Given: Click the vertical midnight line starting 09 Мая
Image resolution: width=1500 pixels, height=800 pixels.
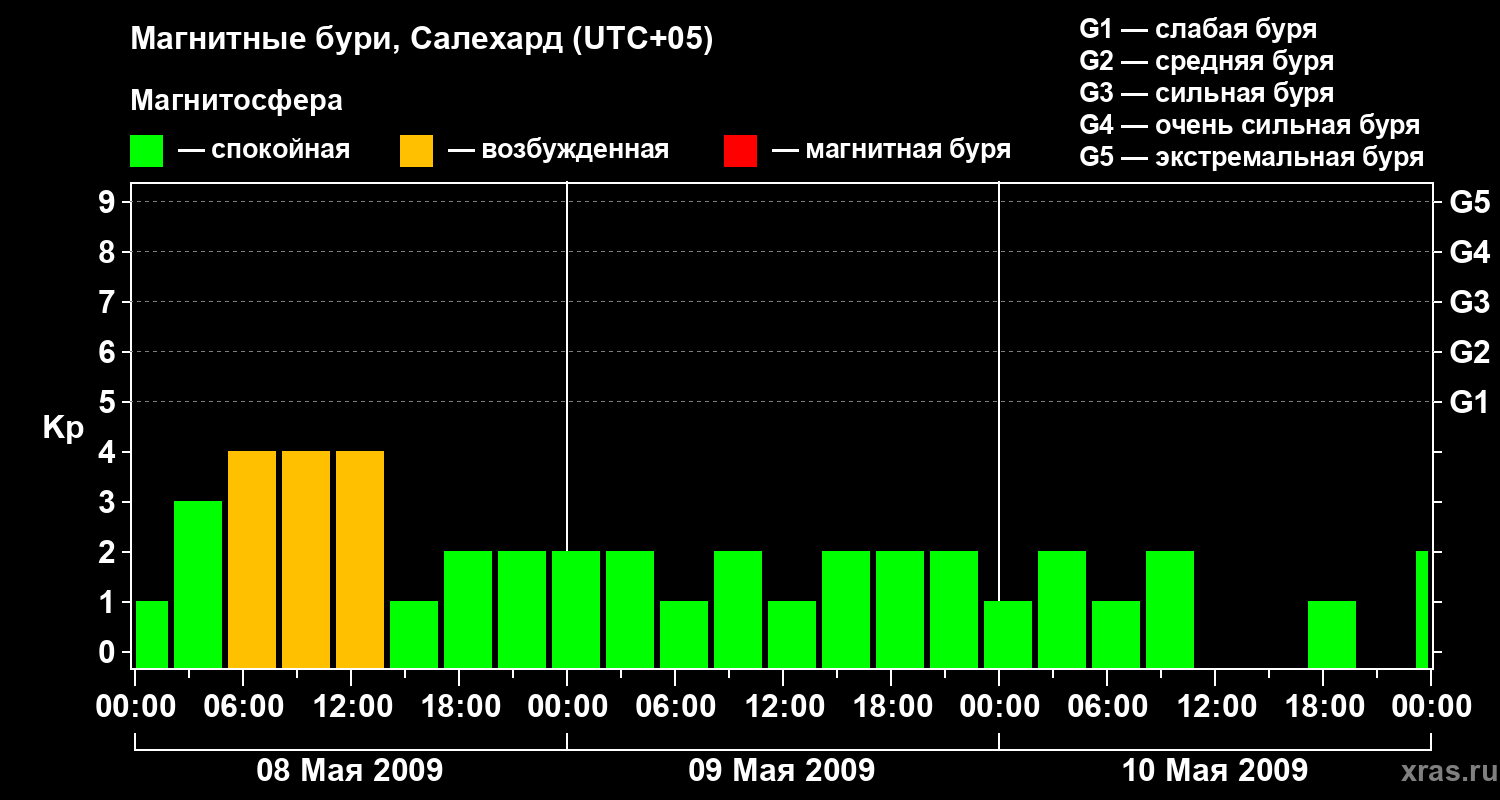Looking at the screenshot, I should tap(567, 365).
